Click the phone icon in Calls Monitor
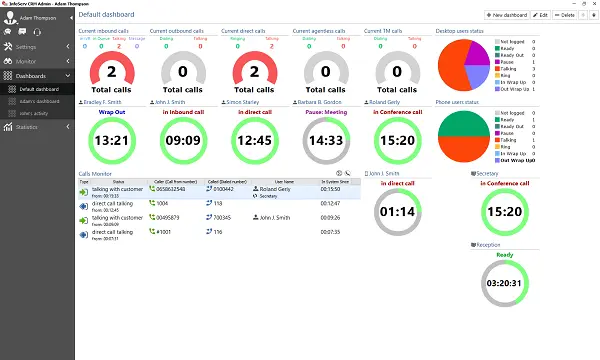 (x=347, y=173)
